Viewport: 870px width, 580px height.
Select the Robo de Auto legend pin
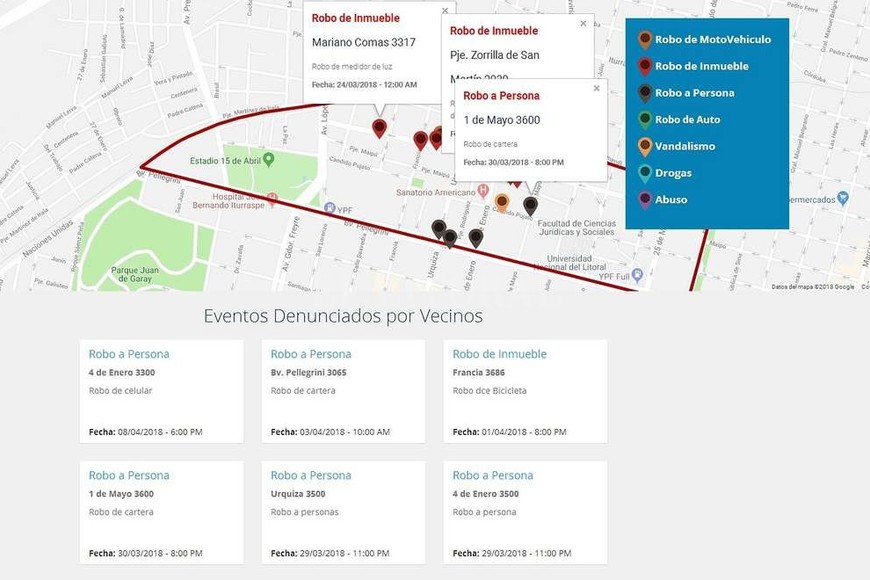(645, 120)
